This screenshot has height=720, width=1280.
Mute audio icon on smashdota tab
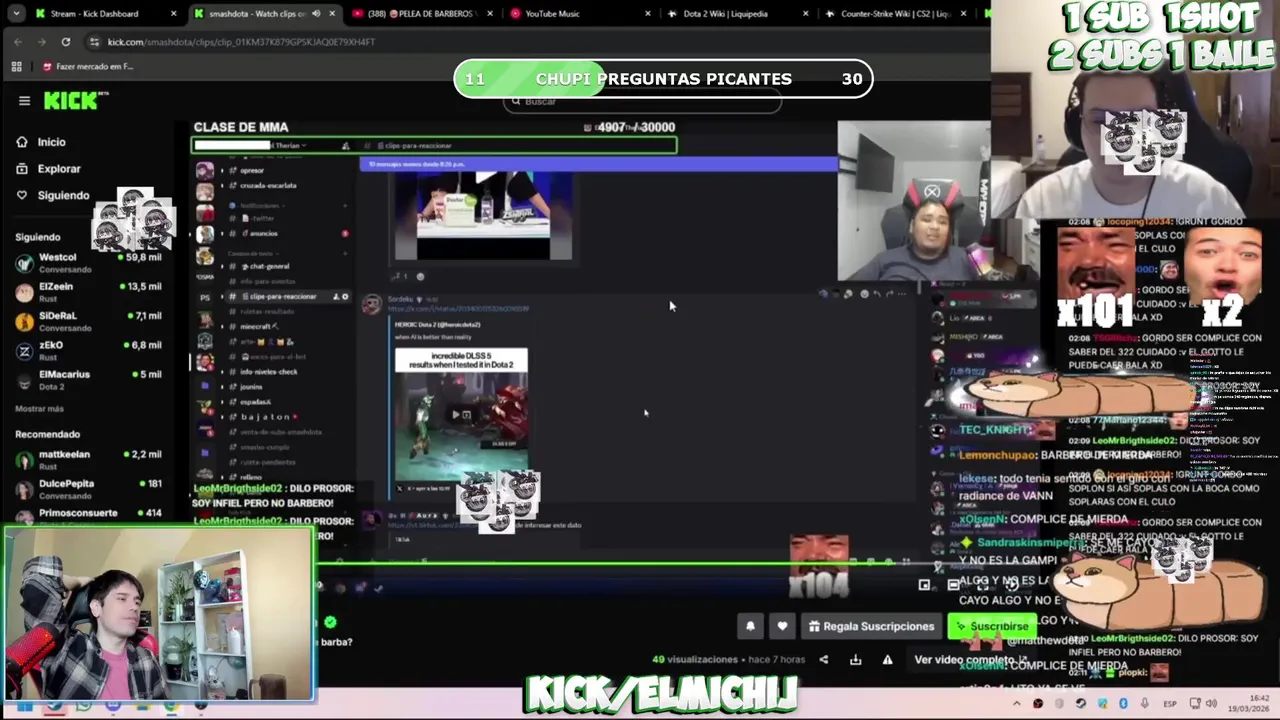[x=316, y=14]
